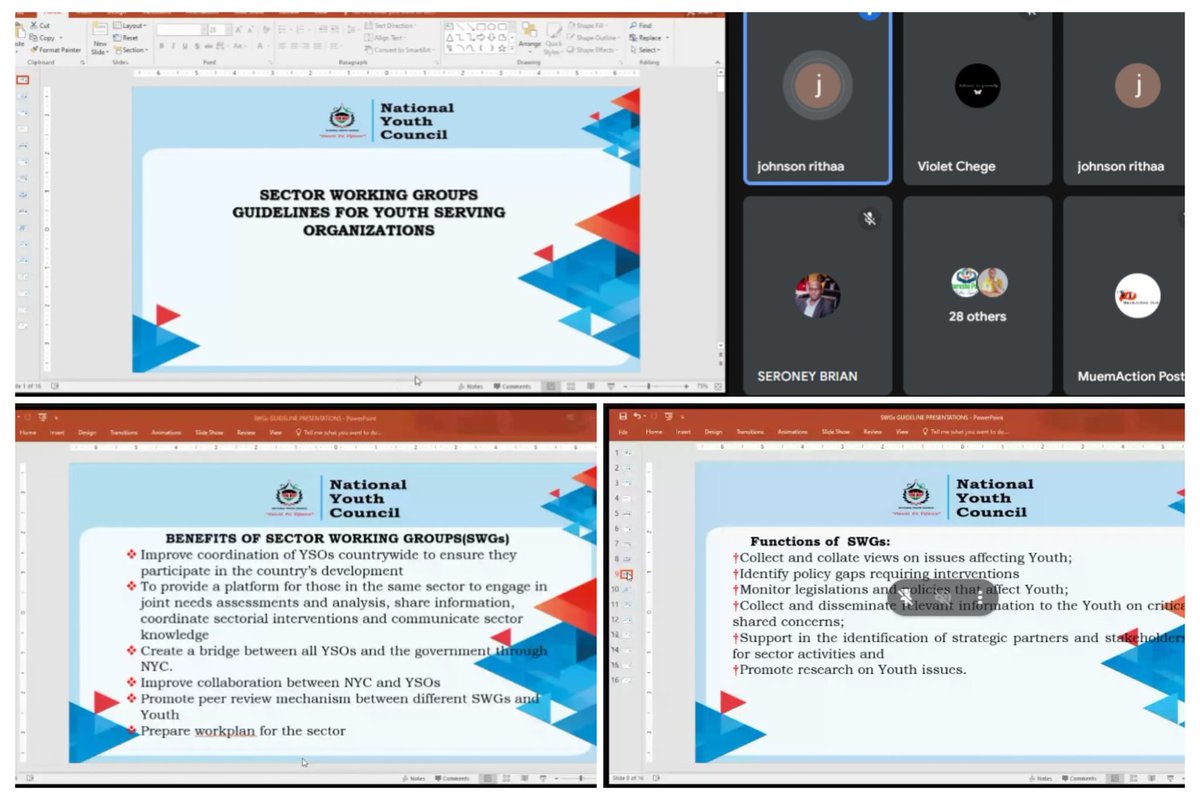The image size is (1200, 800).
Task: Open the font size combo box
Action: tap(217, 30)
